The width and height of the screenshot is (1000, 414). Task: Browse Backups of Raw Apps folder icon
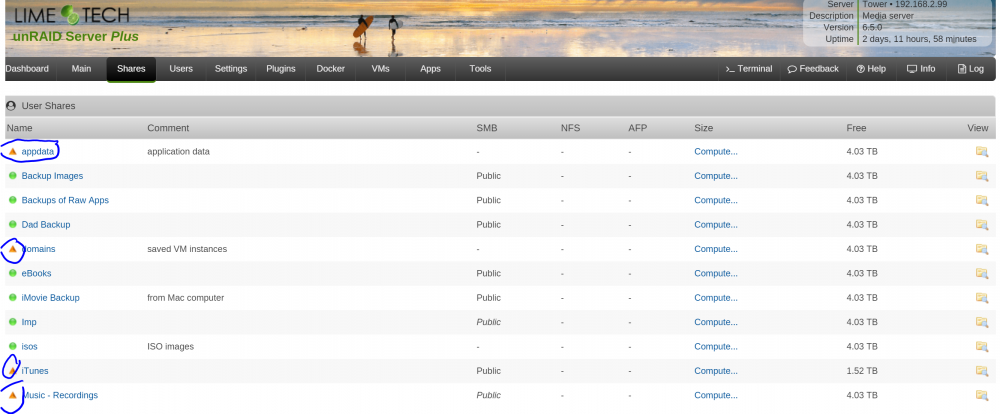click(982, 200)
